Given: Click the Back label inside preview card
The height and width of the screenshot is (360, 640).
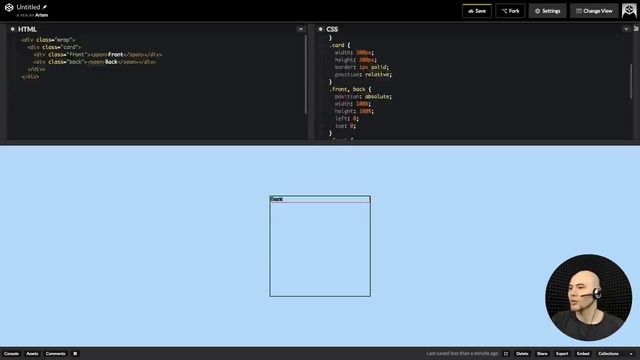Looking at the screenshot, I should (x=276, y=199).
